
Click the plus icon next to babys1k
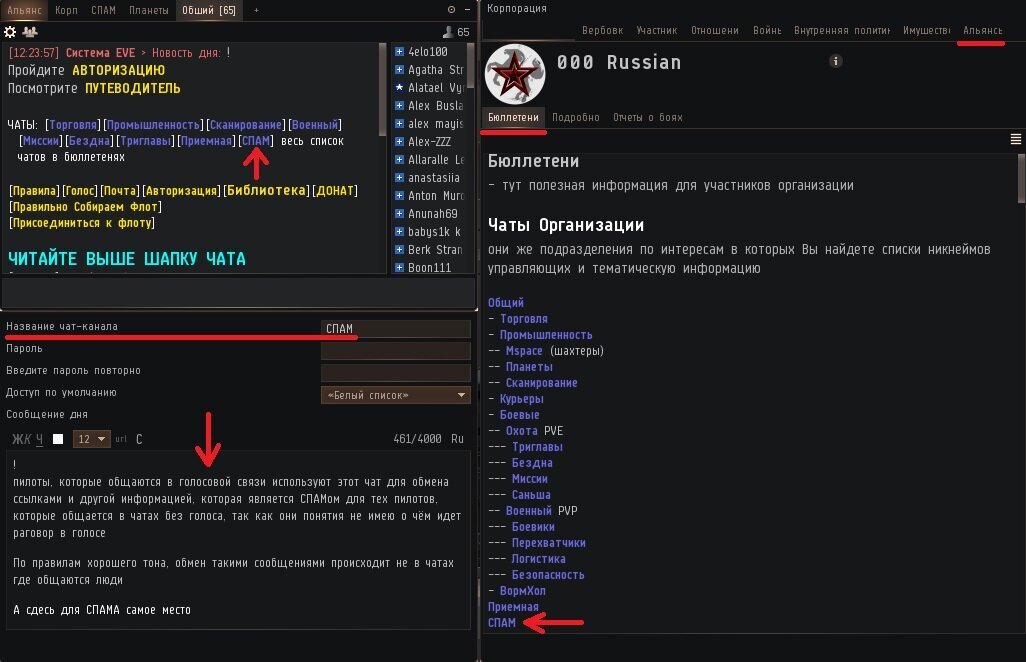(399, 231)
